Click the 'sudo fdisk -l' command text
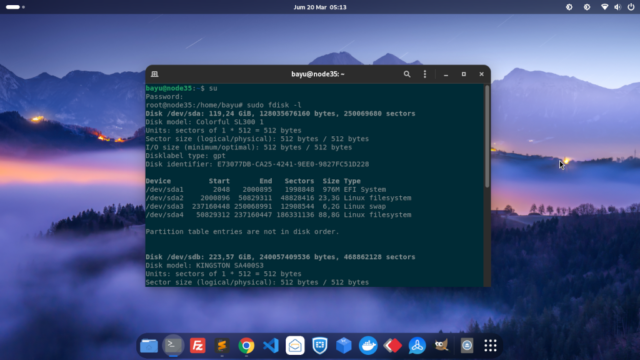Image resolution: width=640 pixels, height=360 pixels. click(274, 105)
